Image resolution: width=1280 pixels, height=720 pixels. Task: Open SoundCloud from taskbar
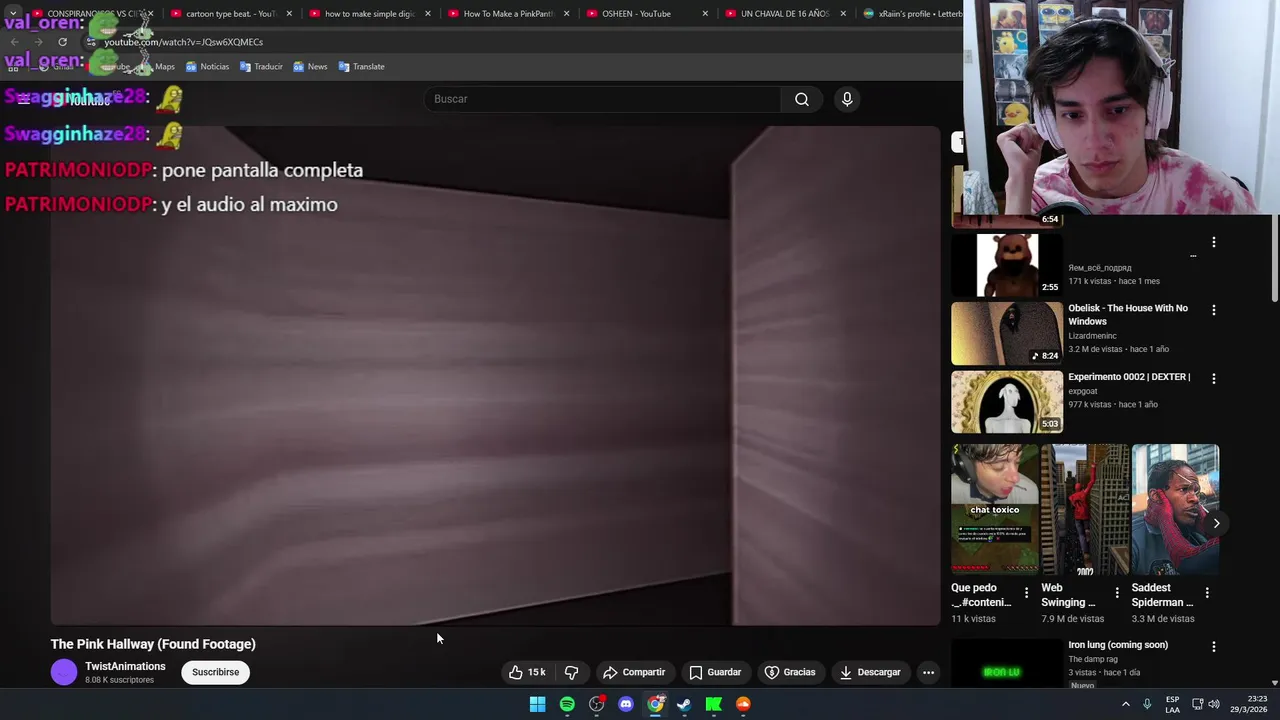coord(743,704)
